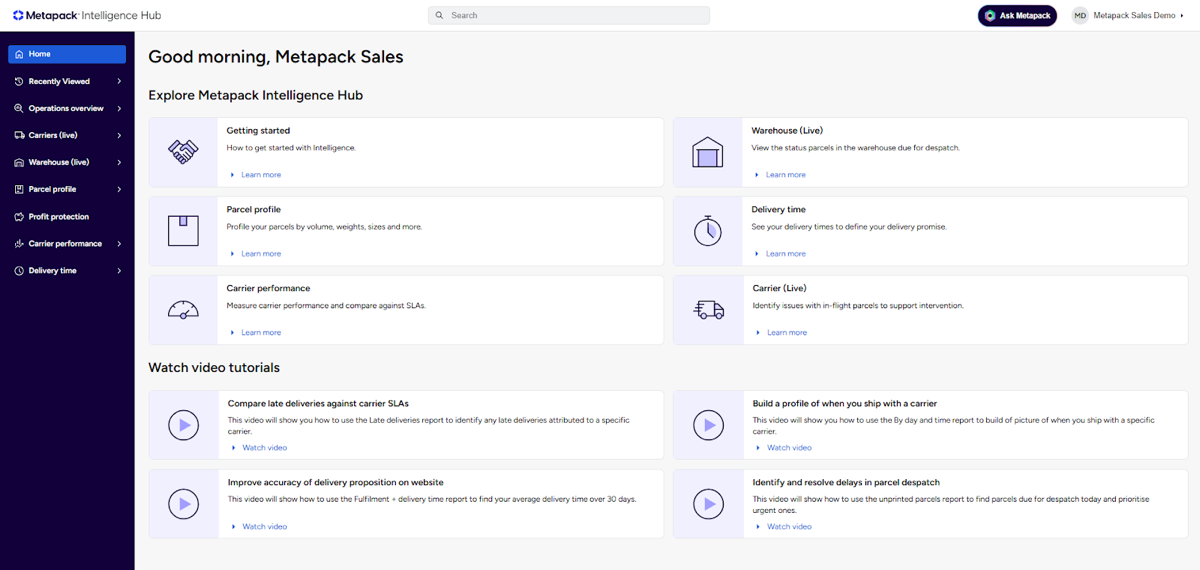
Task: Click the Parcel profile sidebar icon
Action: [19, 189]
